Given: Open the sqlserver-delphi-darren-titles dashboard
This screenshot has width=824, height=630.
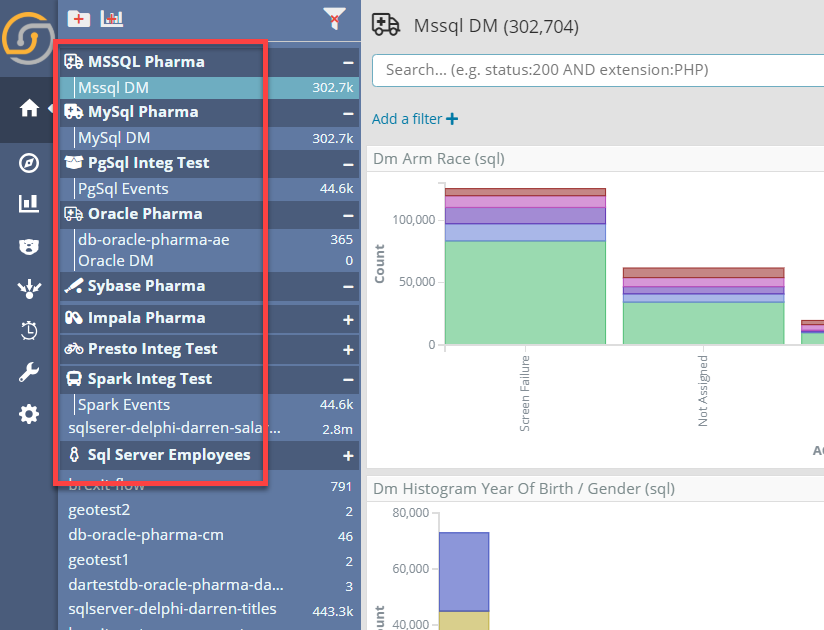Looking at the screenshot, I should point(209,609).
